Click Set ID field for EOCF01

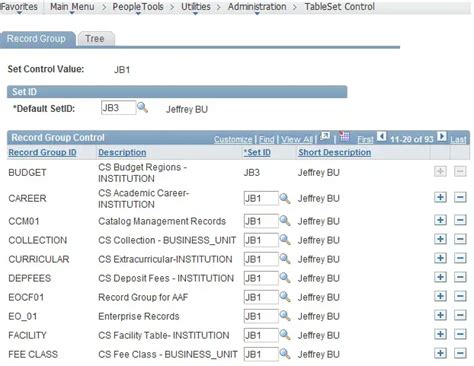[x=261, y=297]
